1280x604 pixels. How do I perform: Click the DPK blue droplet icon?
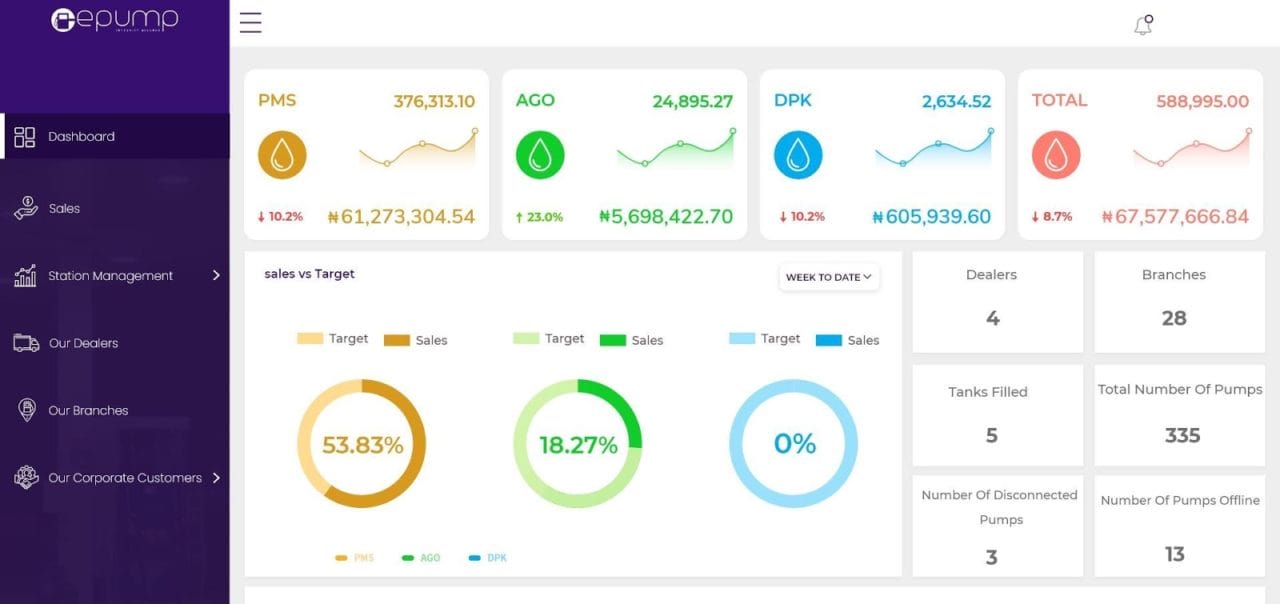pos(798,155)
